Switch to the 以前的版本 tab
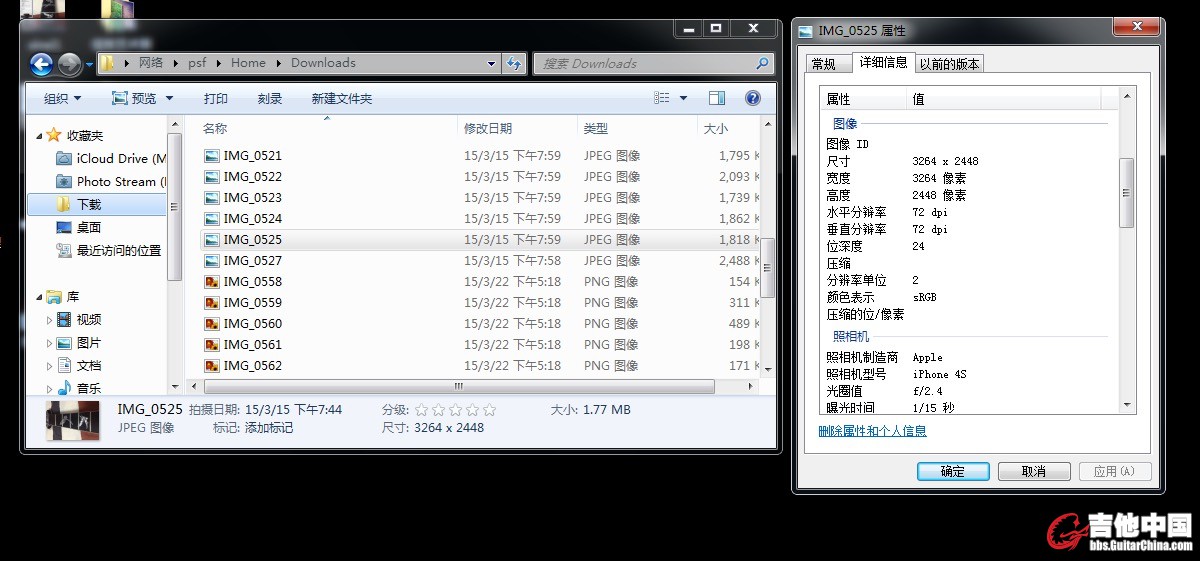The image size is (1200, 561). (950, 64)
